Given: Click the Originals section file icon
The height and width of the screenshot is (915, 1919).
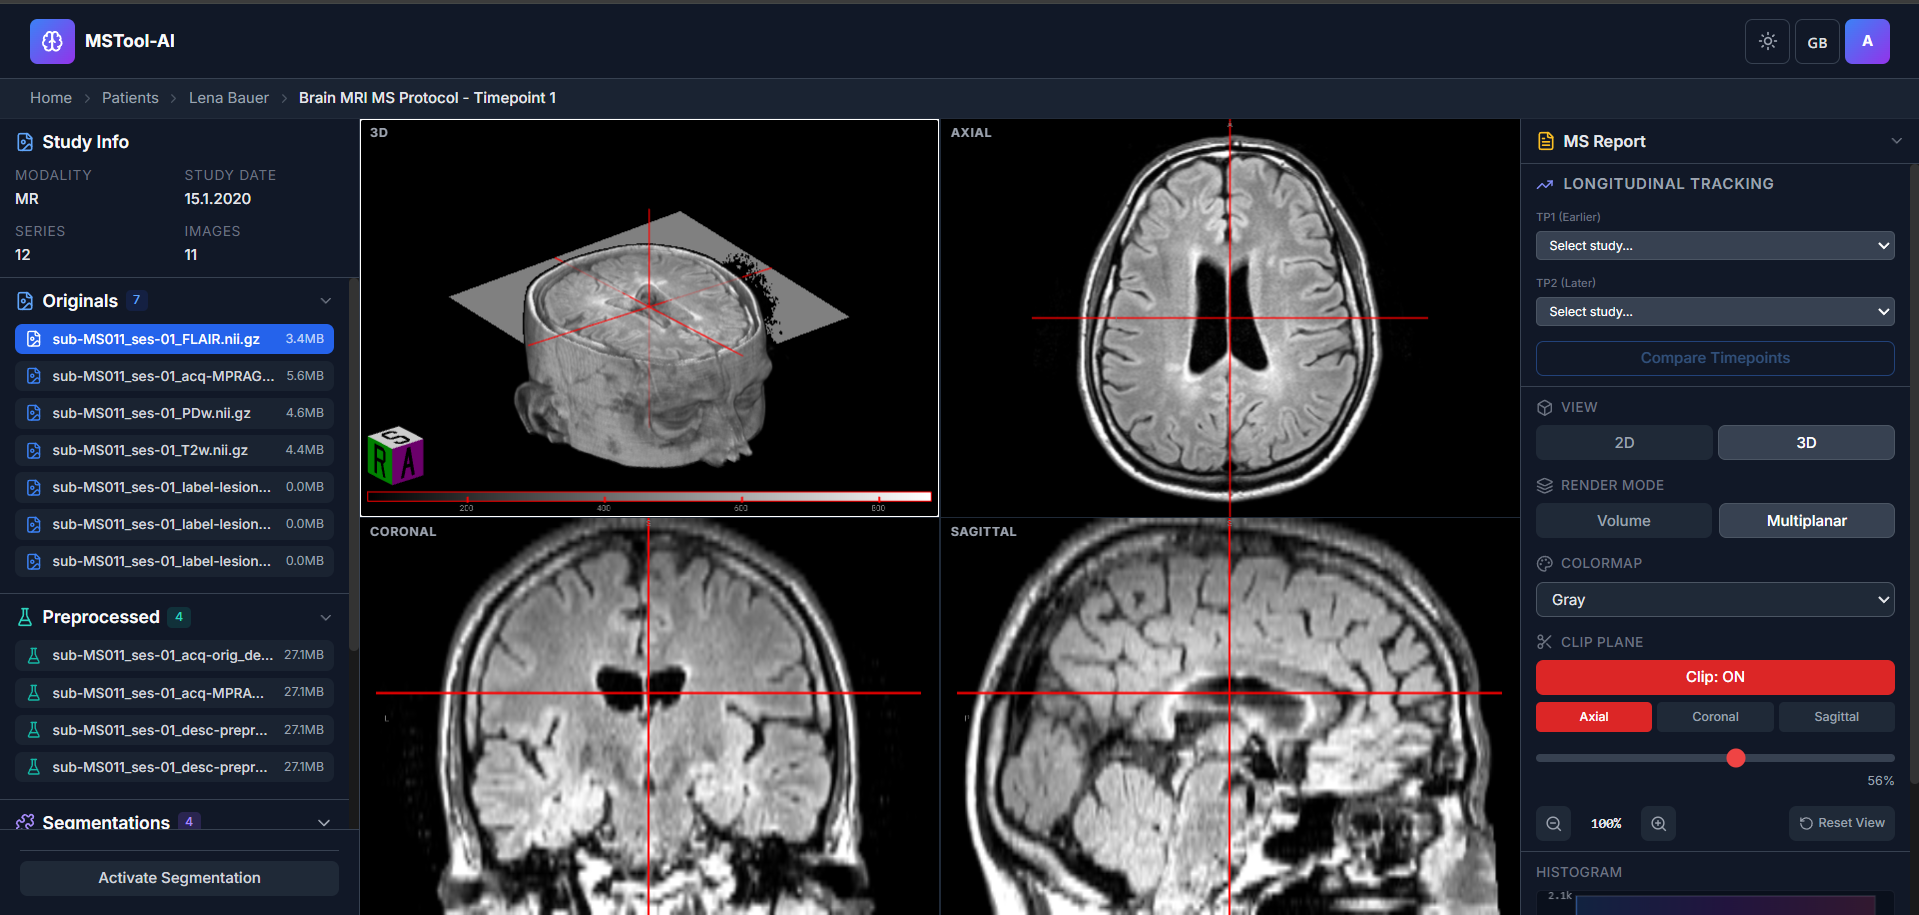Looking at the screenshot, I should tap(25, 301).
